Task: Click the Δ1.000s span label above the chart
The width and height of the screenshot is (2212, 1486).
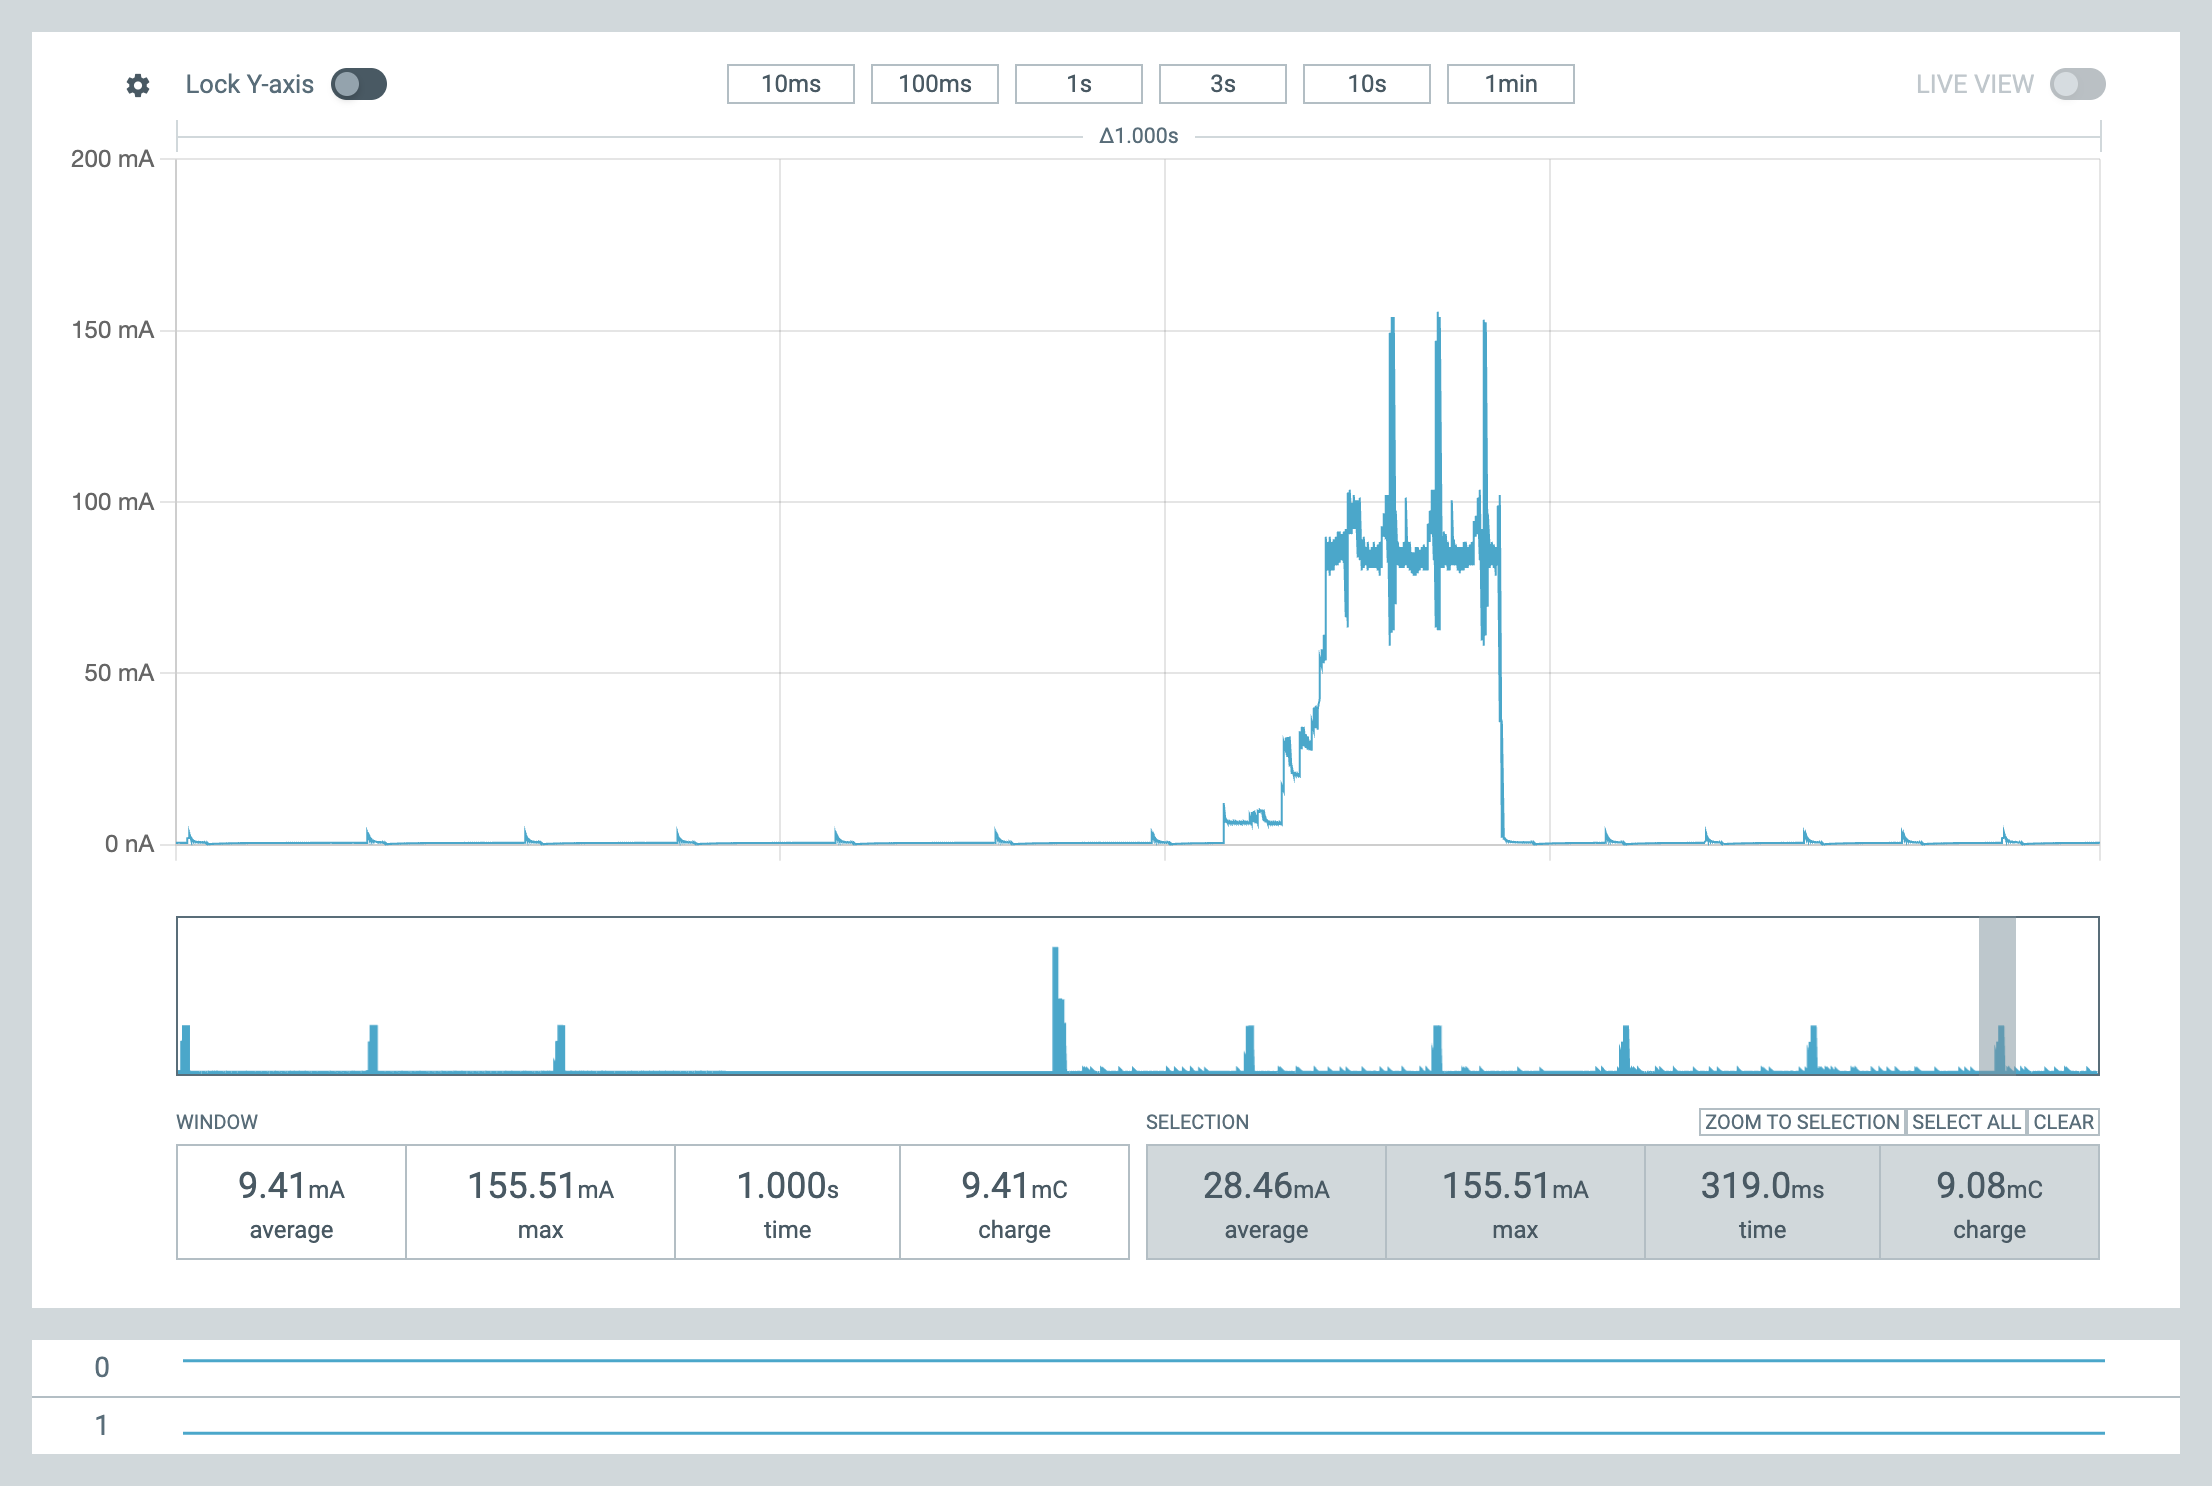Action: coord(1138,136)
